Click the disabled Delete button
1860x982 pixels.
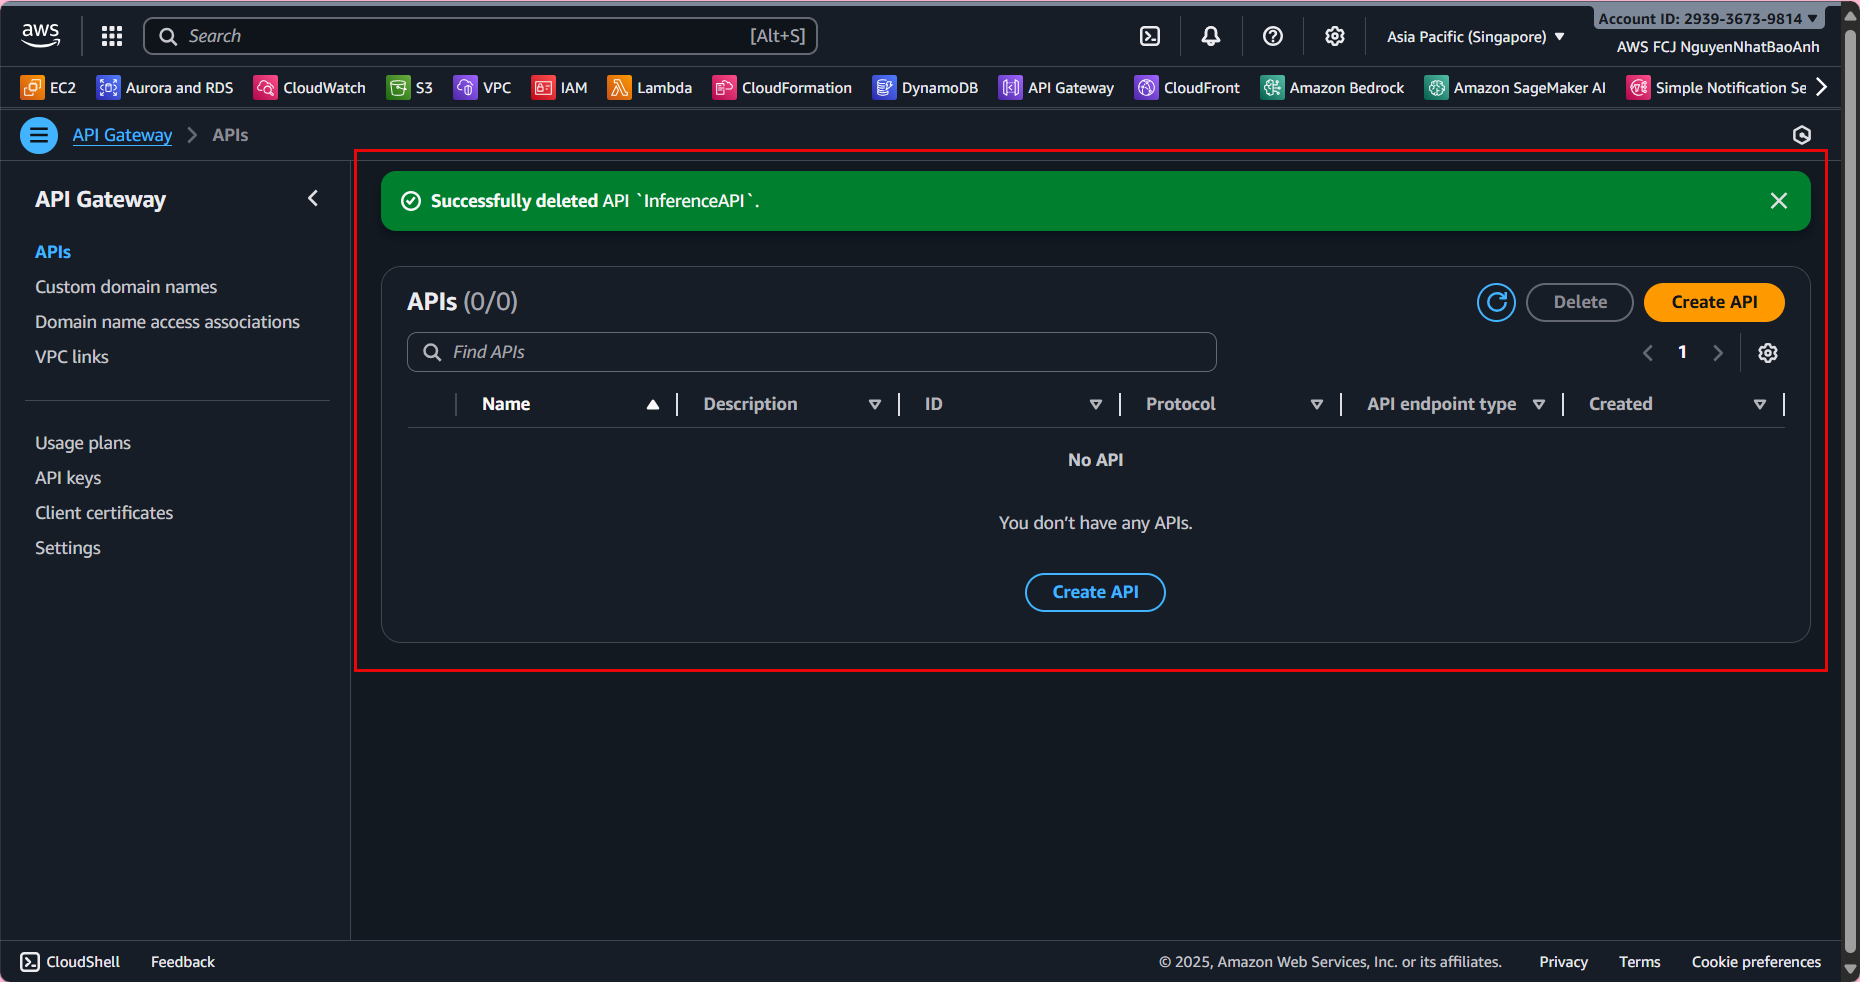pyautogui.click(x=1580, y=302)
